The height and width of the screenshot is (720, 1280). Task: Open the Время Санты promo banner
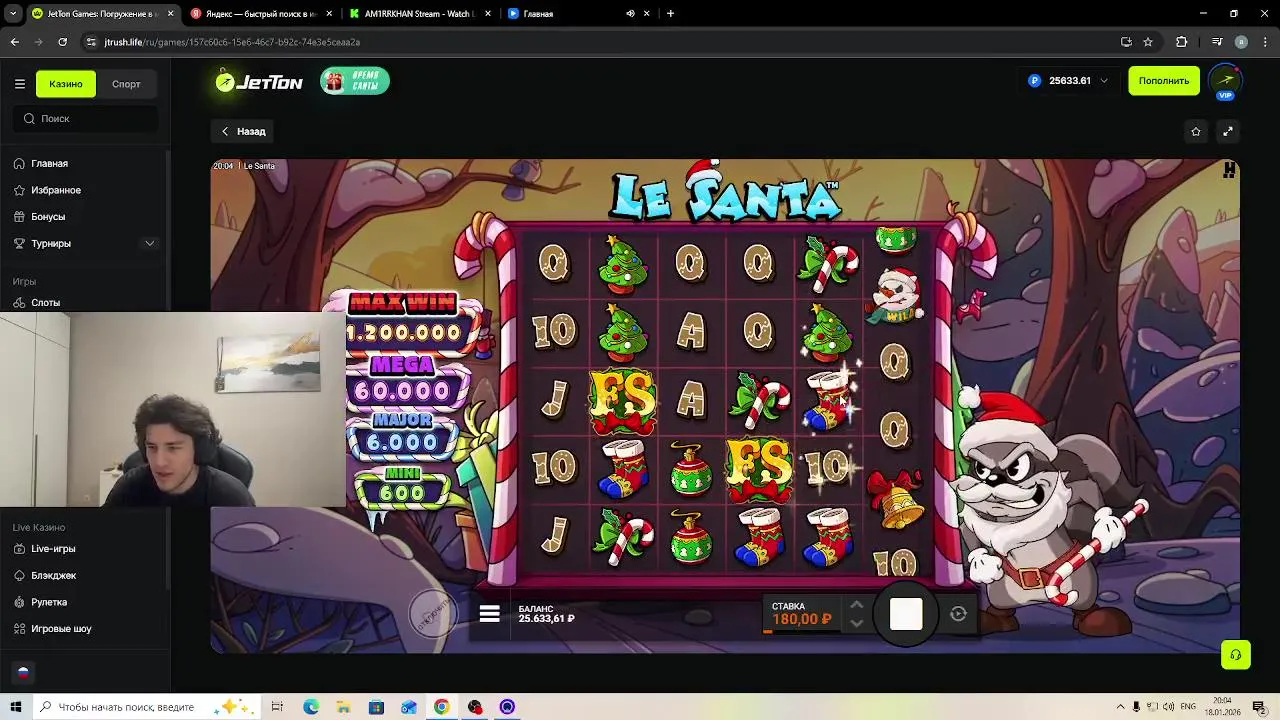pos(355,81)
